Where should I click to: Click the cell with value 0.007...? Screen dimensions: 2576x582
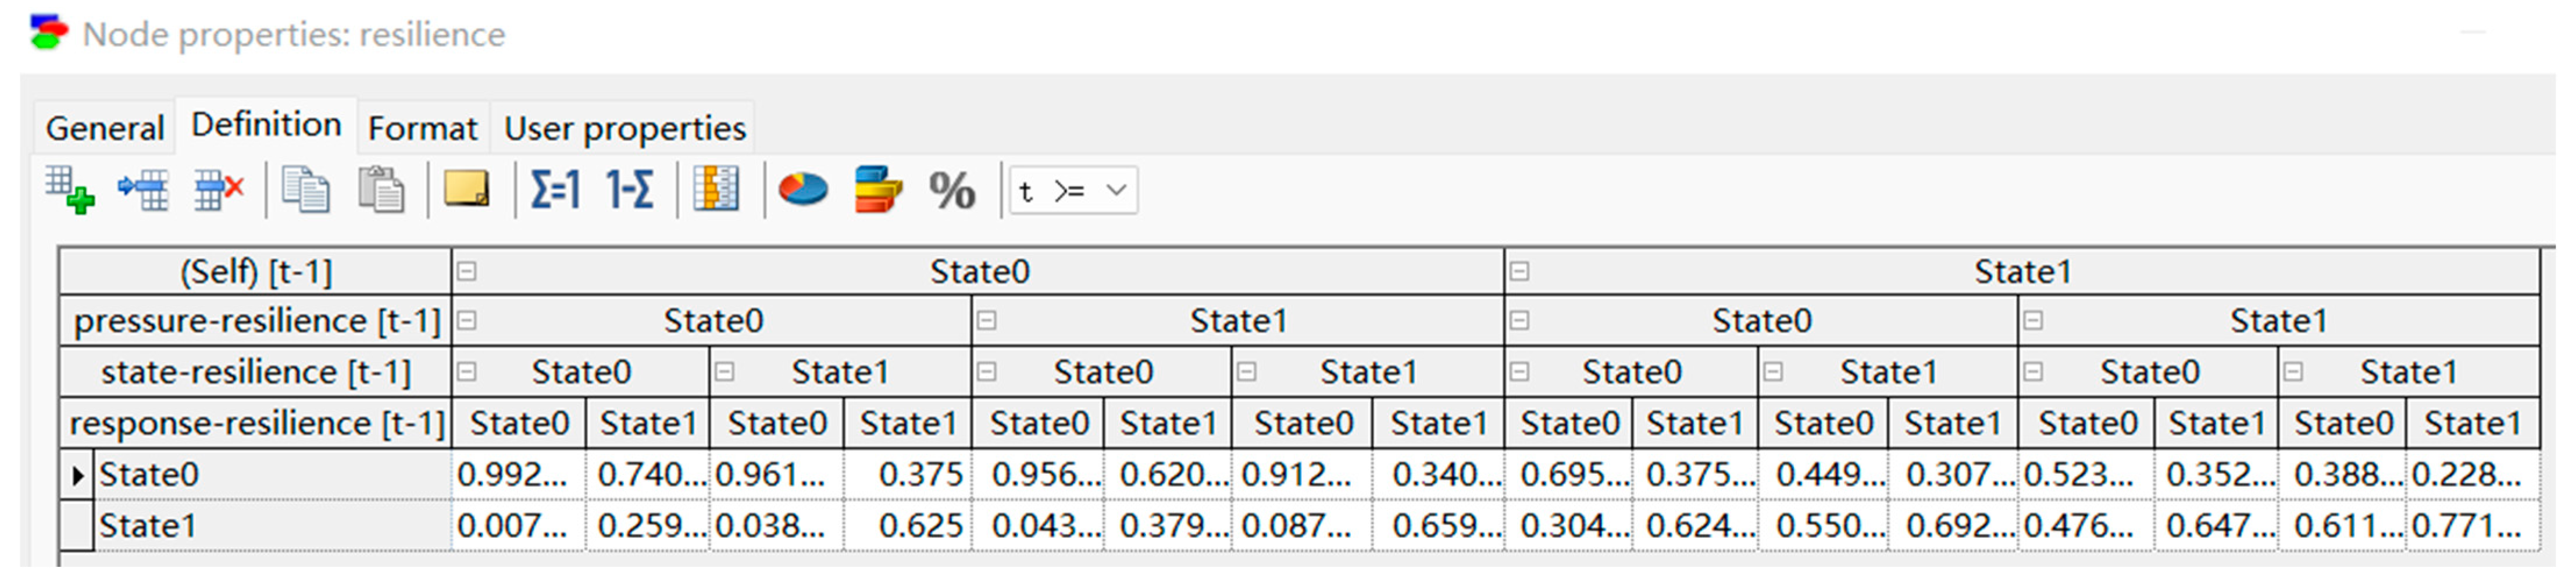point(518,525)
